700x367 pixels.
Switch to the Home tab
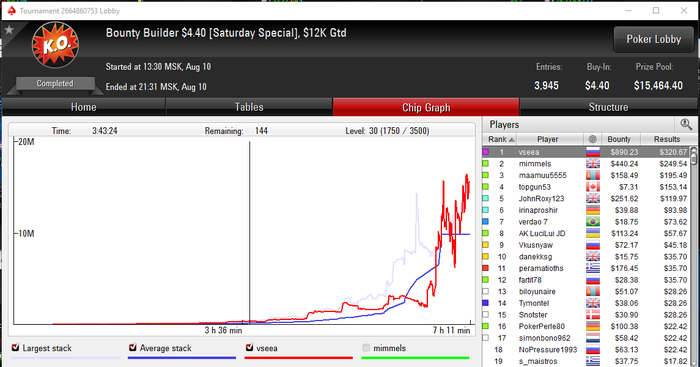[x=83, y=107]
